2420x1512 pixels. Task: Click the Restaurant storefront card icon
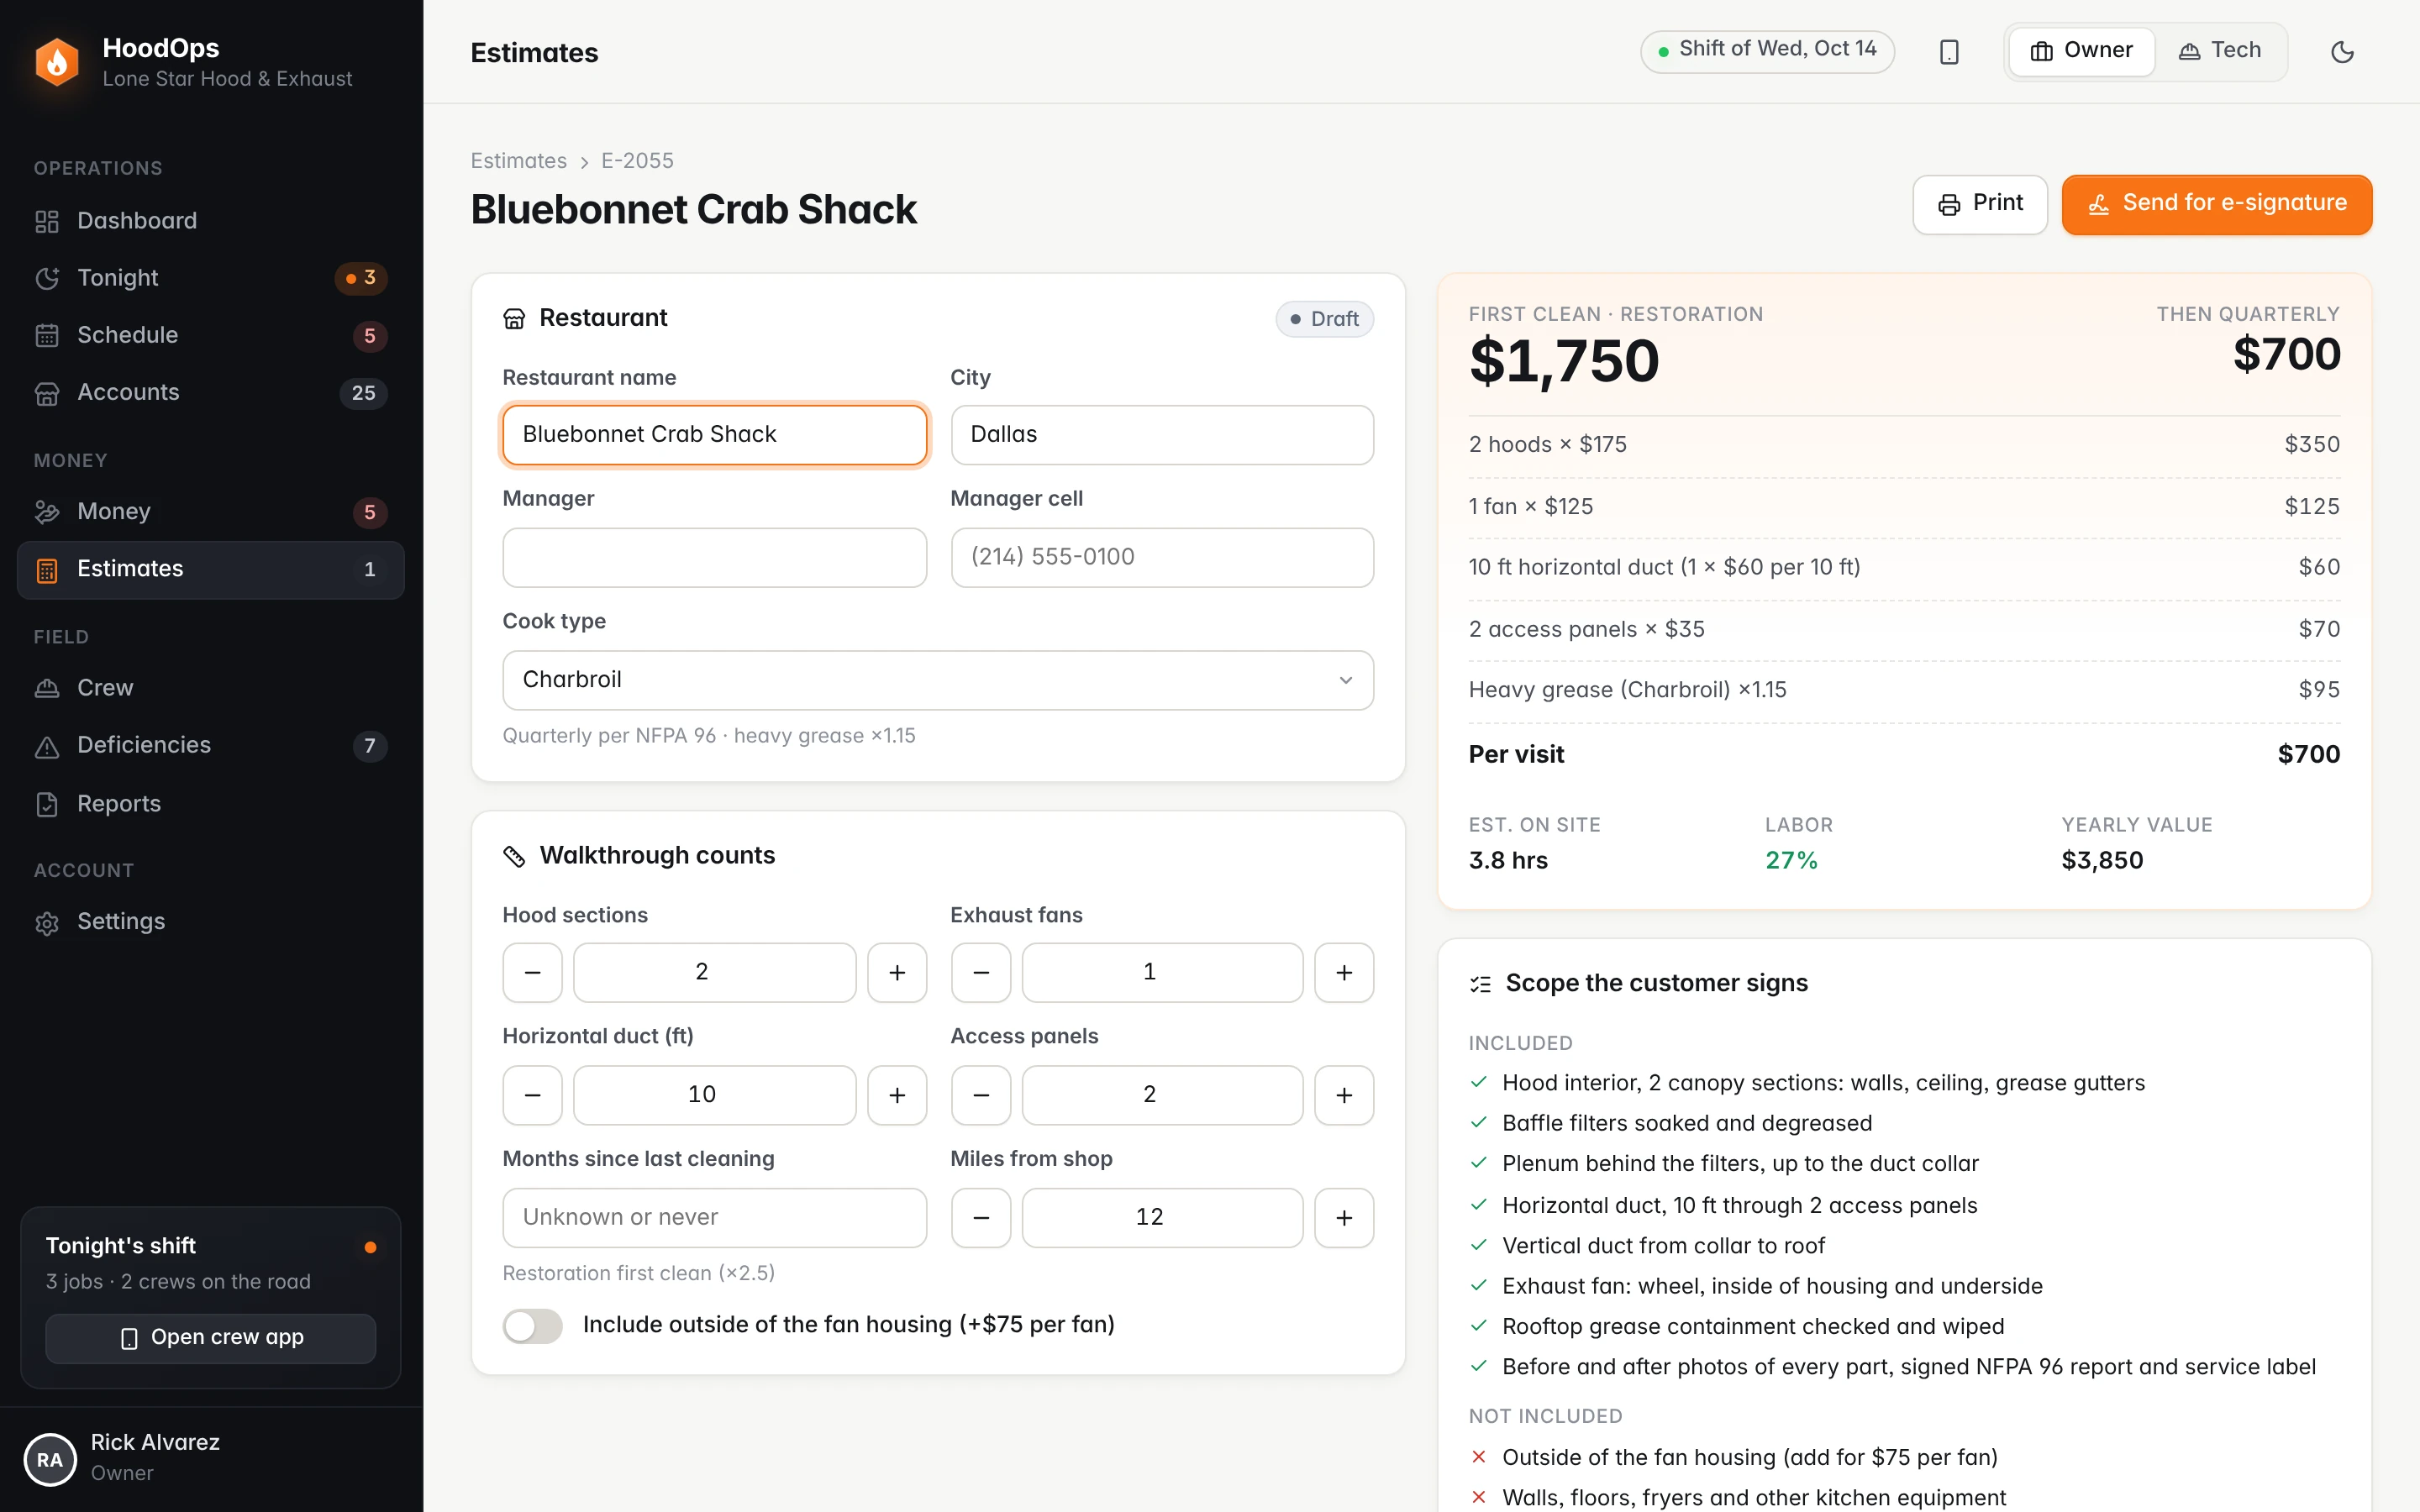click(514, 319)
